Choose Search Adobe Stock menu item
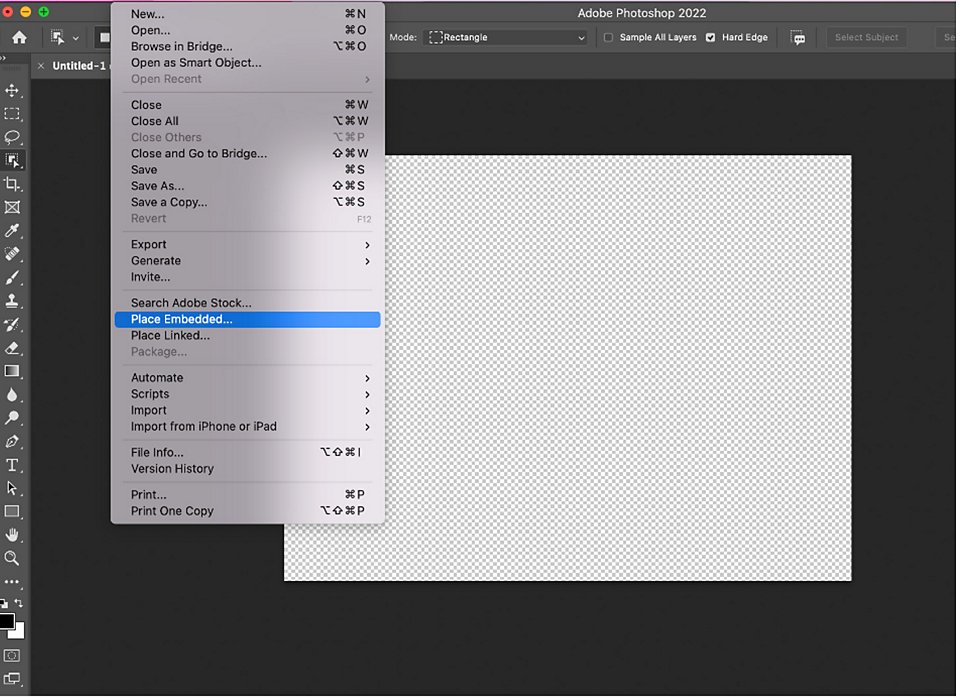Viewport: 960px width, 698px height. 249,303
